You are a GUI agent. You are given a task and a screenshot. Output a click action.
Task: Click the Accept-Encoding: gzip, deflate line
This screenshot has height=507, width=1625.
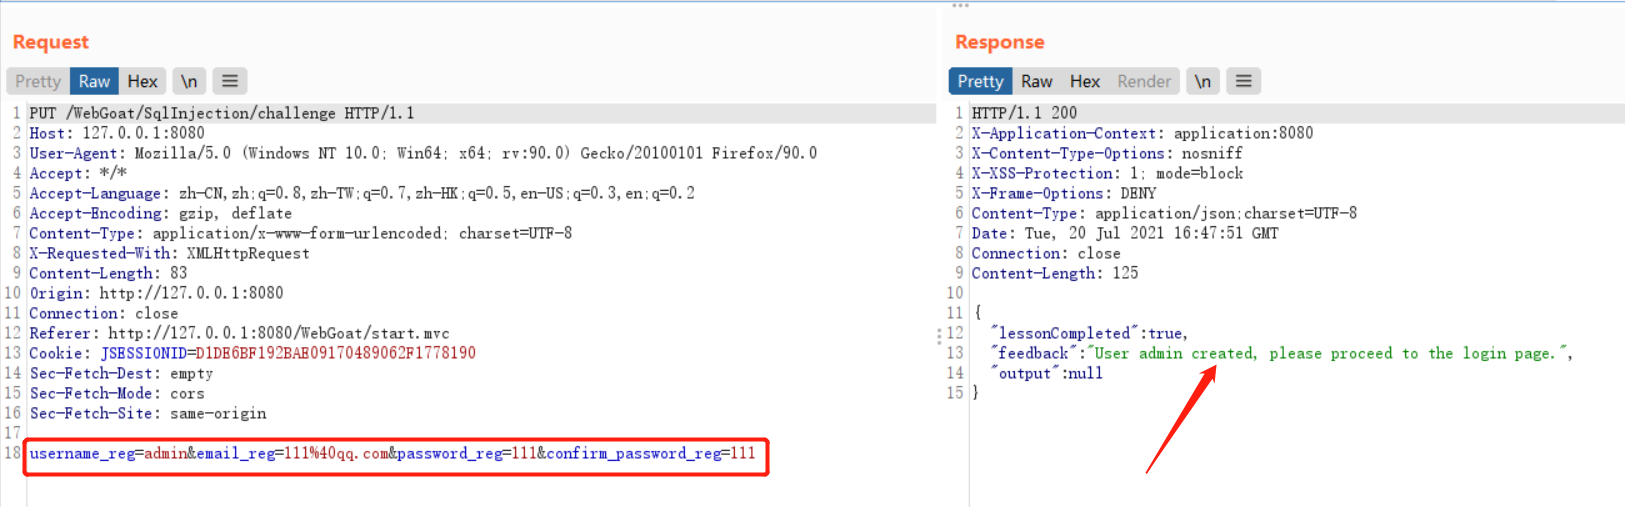pyautogui.click(x=161, y=213)
